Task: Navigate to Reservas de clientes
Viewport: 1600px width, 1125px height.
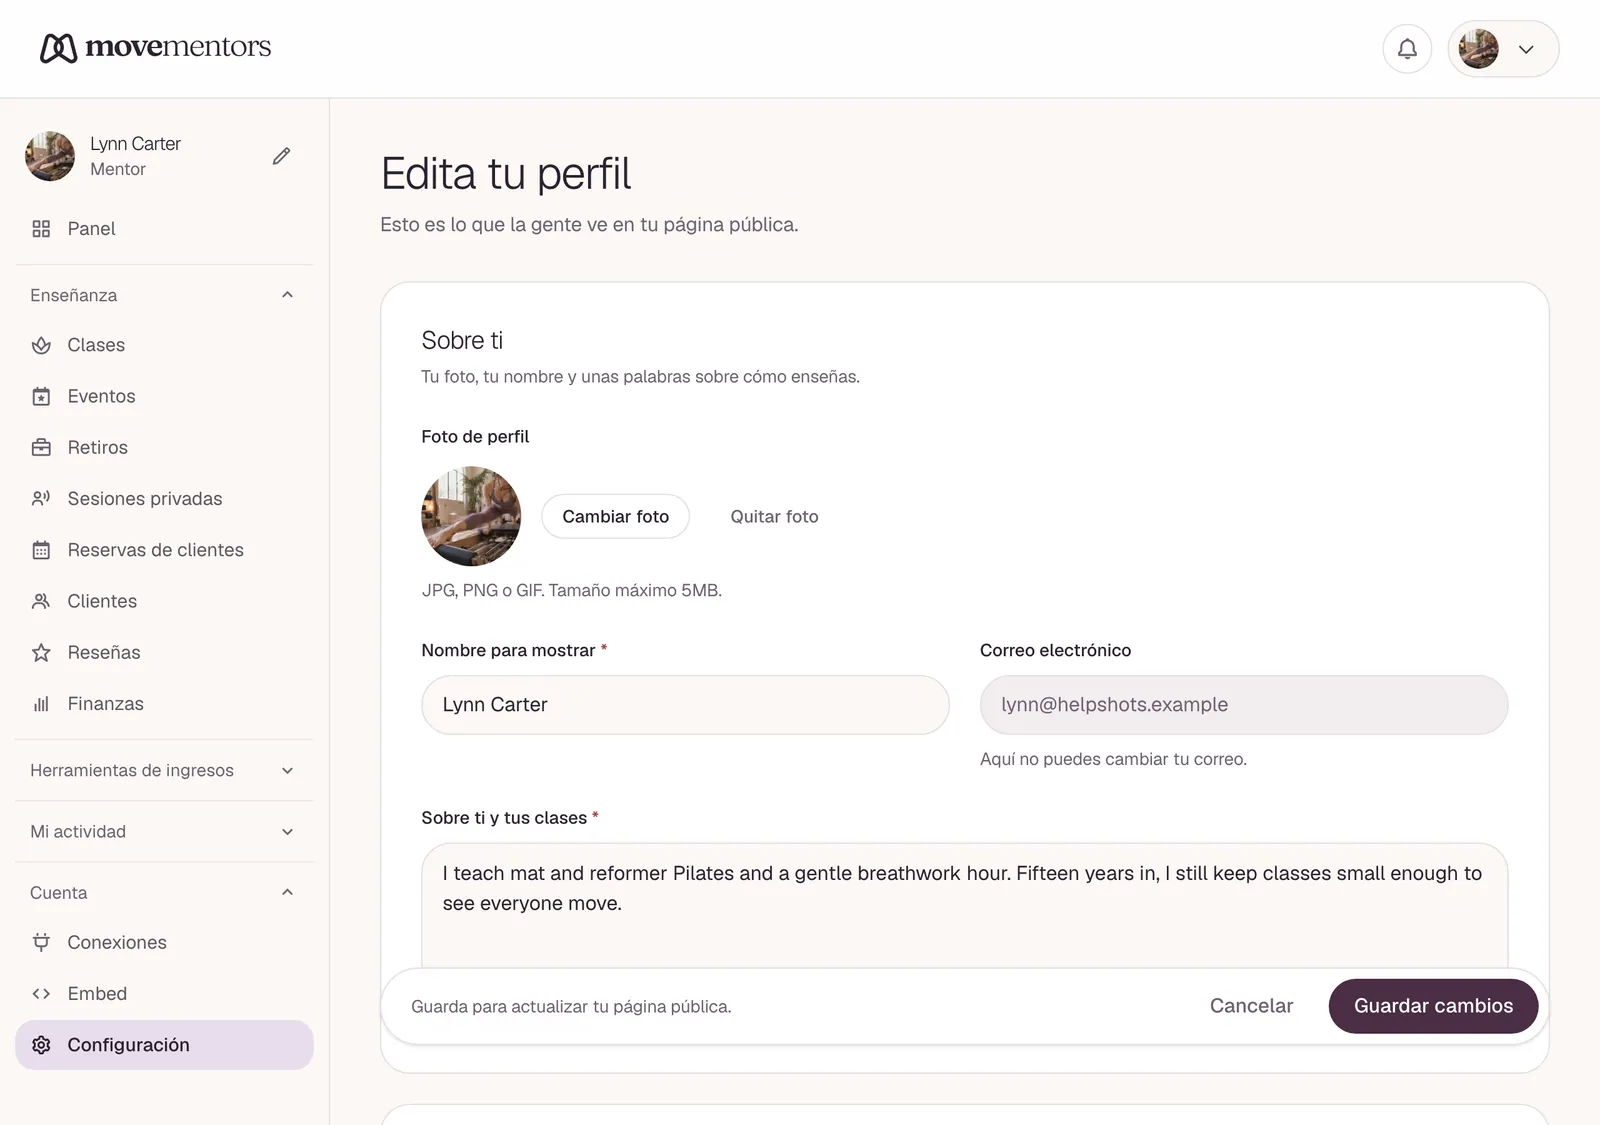Action: 164,550
